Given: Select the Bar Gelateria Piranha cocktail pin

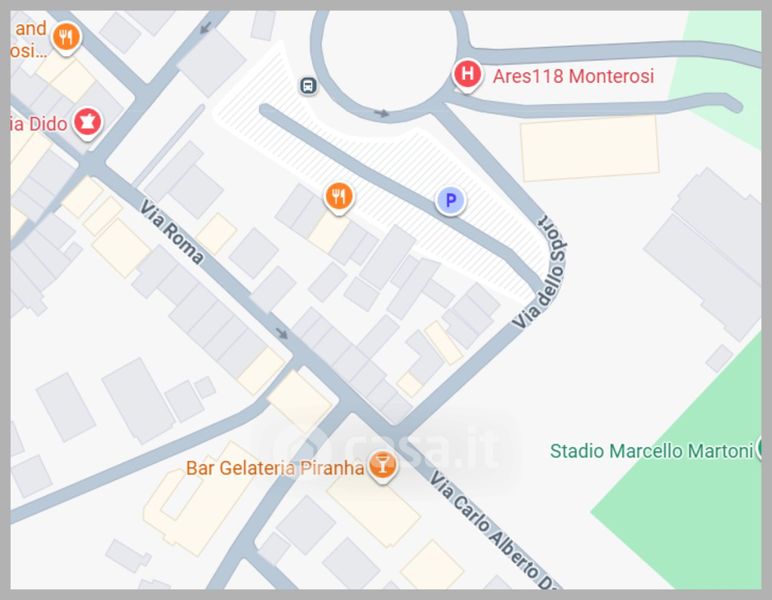Looking at the screenshot, I should click(383, 466).
